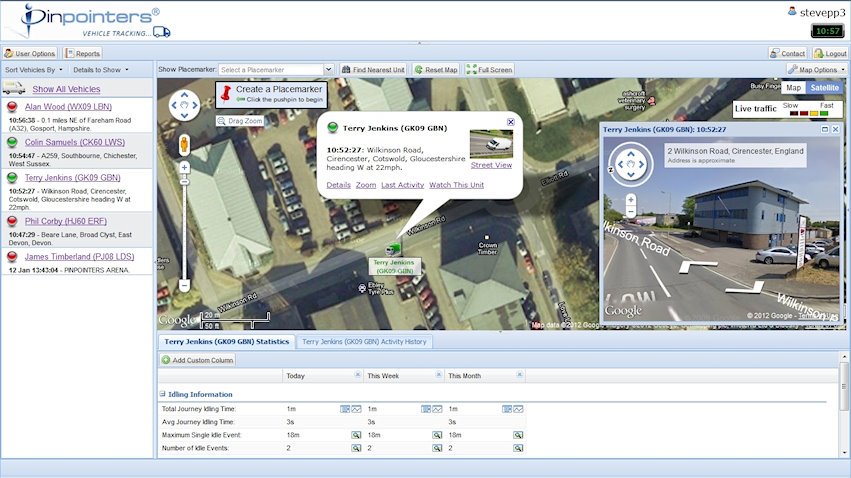This screenshot has width=851, height=478.
Task: Collapse the Idling Information section
Action: (x=162, y=394)
